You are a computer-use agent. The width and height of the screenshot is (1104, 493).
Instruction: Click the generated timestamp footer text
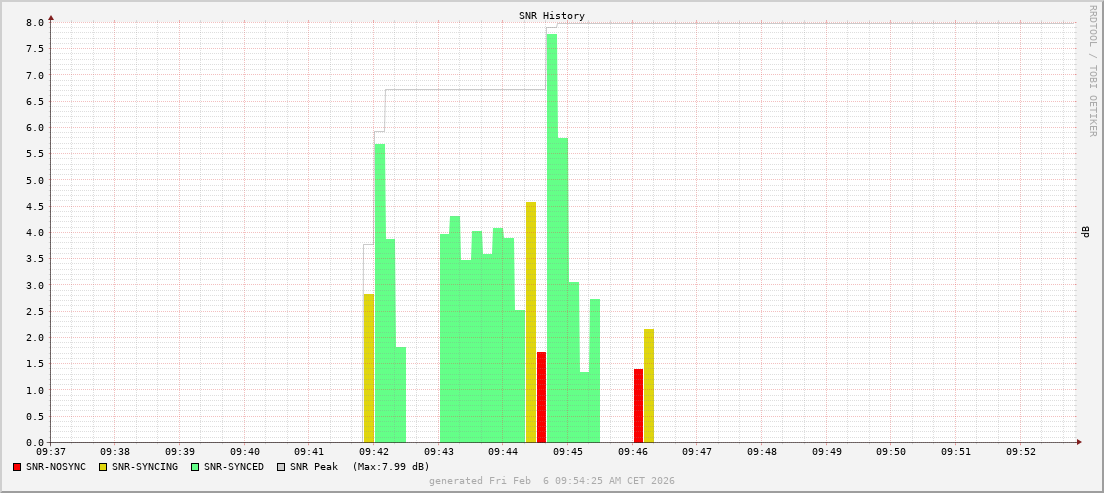click(x=551, y=481)
